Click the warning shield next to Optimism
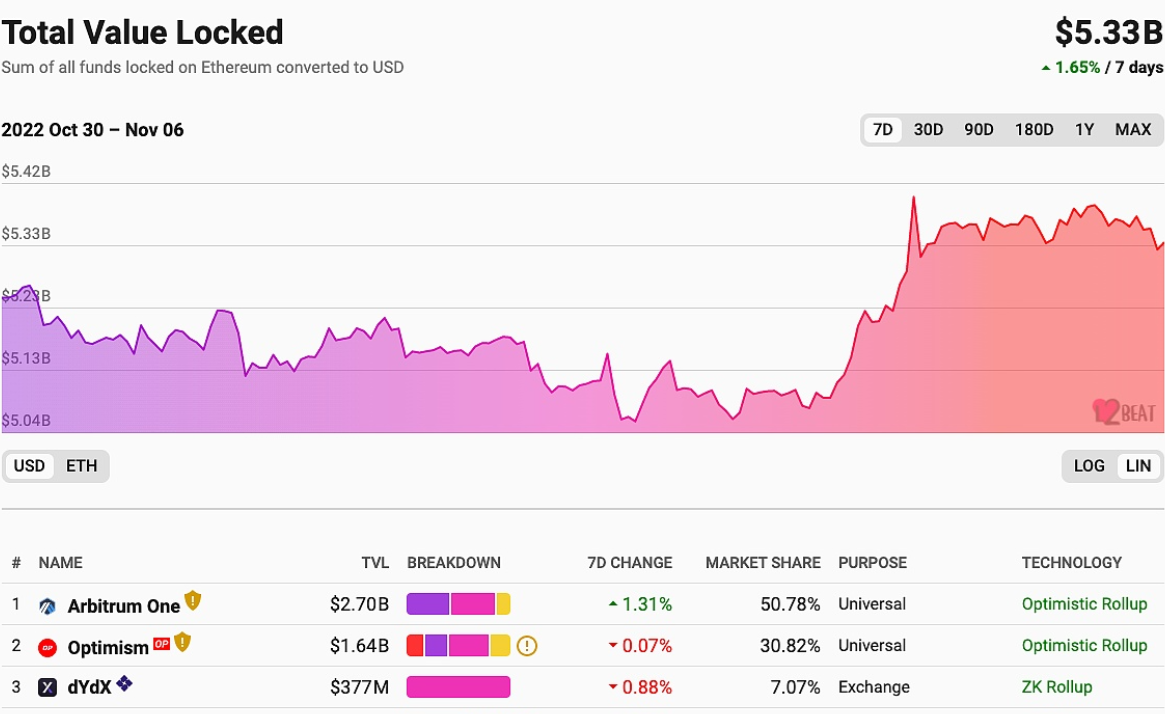The image size is (1165, 714). tap(182, 643)
